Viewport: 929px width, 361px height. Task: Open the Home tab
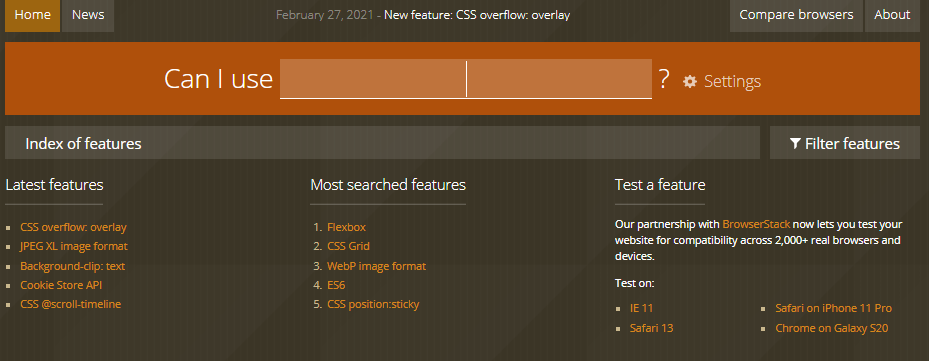[33, 15]
